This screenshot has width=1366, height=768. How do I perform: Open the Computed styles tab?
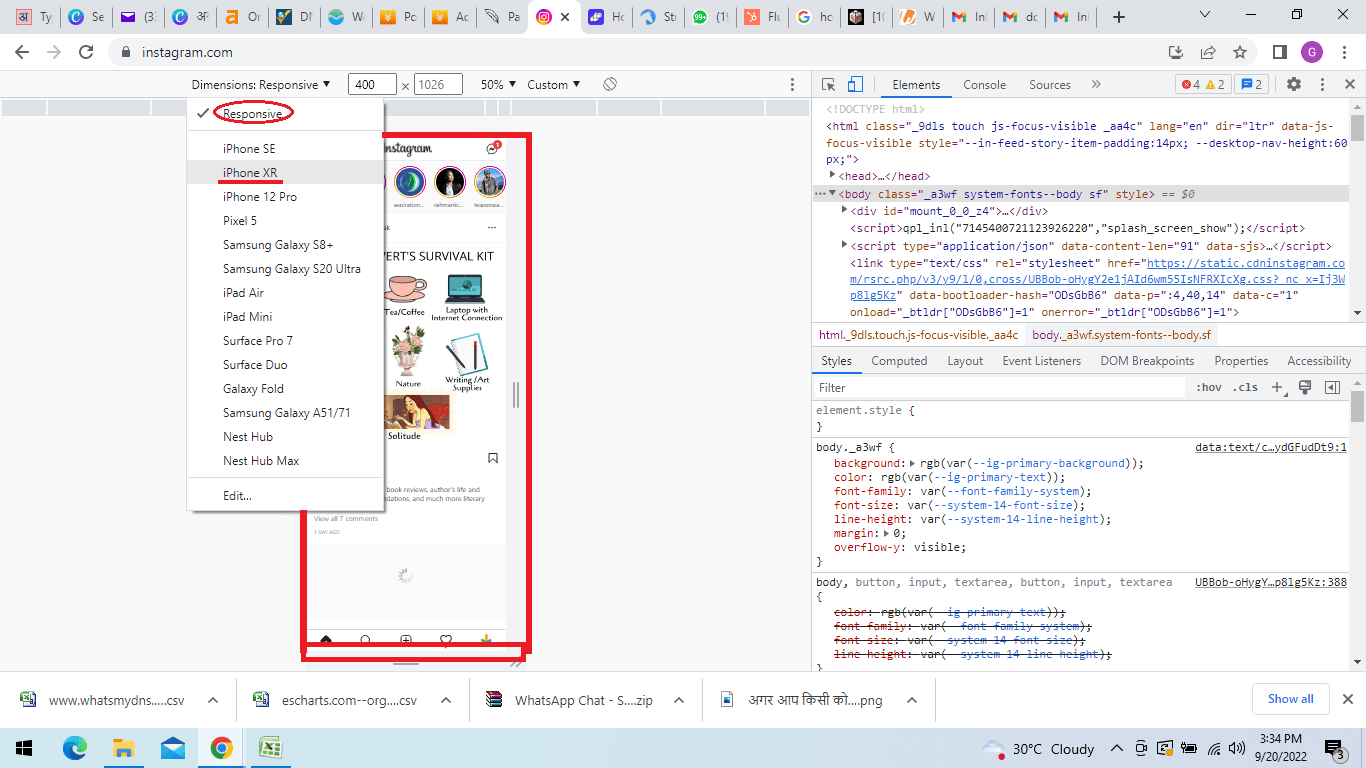(899, 361)
